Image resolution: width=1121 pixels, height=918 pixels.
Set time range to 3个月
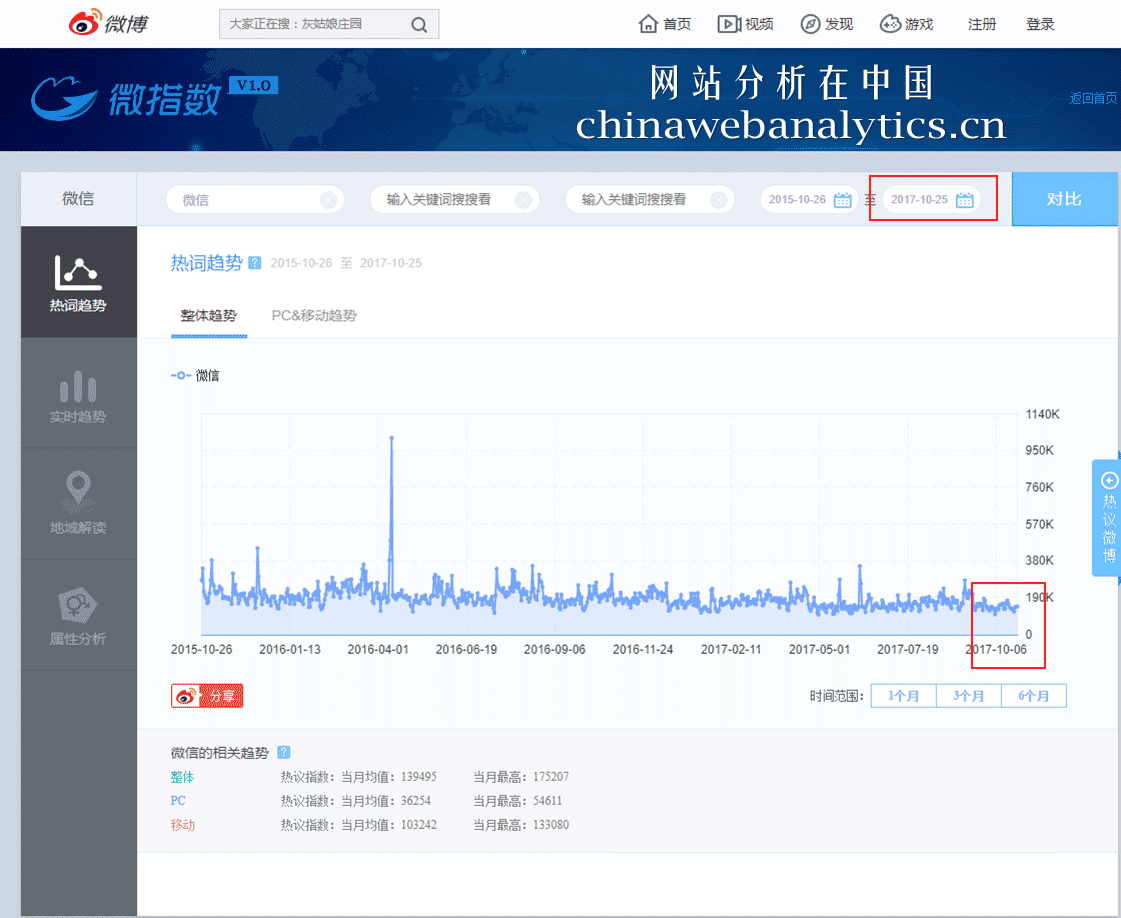(968, 696)
